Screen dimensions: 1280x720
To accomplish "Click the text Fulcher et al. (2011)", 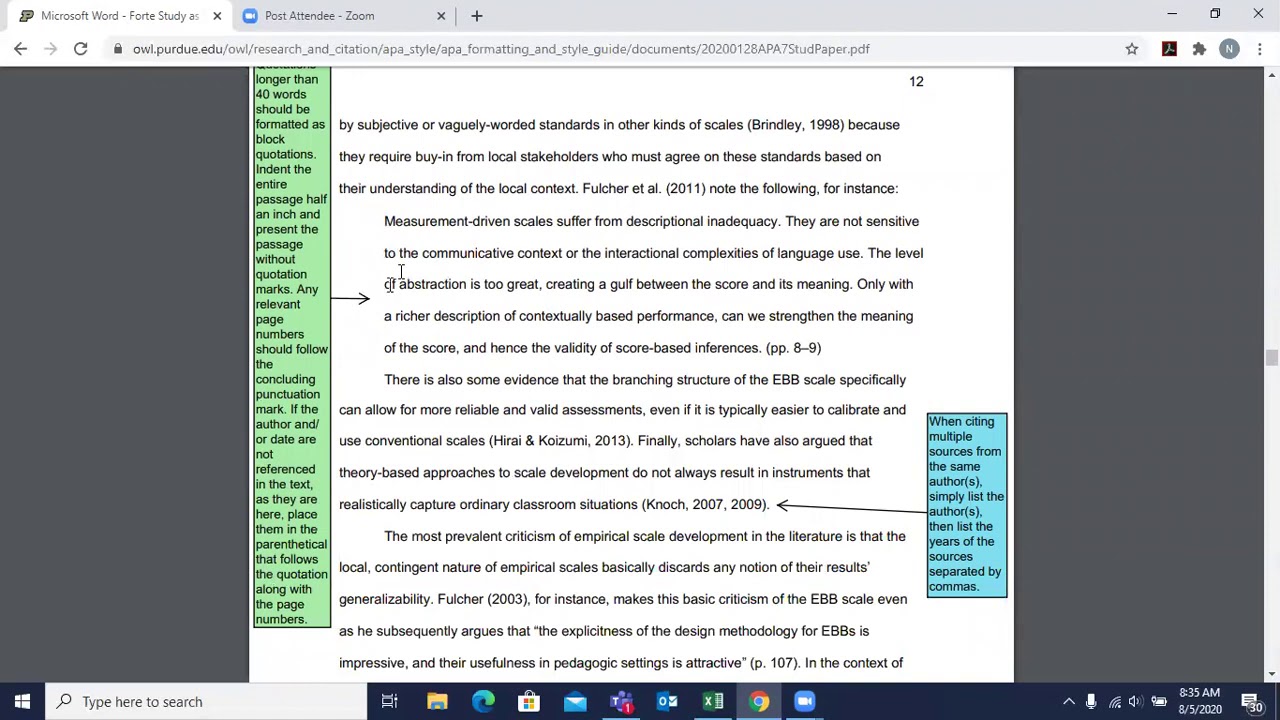I will pyautogui.click(x=644, y=188).
